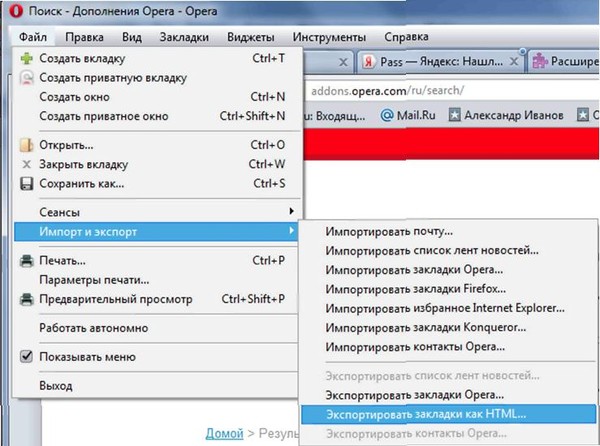This screenshot has width=600, height=446.
Task: Open the Виджеты menu
Action: 251,37
